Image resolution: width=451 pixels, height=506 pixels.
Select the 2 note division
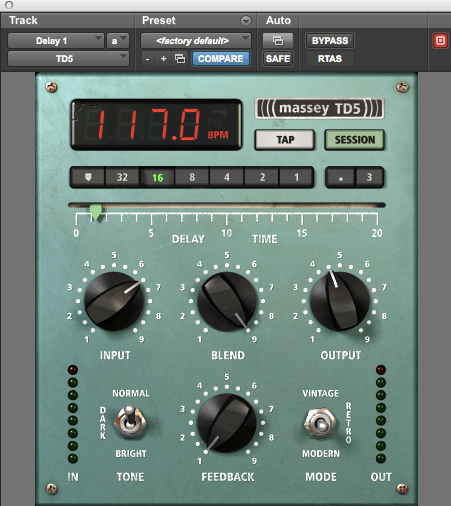262,177
